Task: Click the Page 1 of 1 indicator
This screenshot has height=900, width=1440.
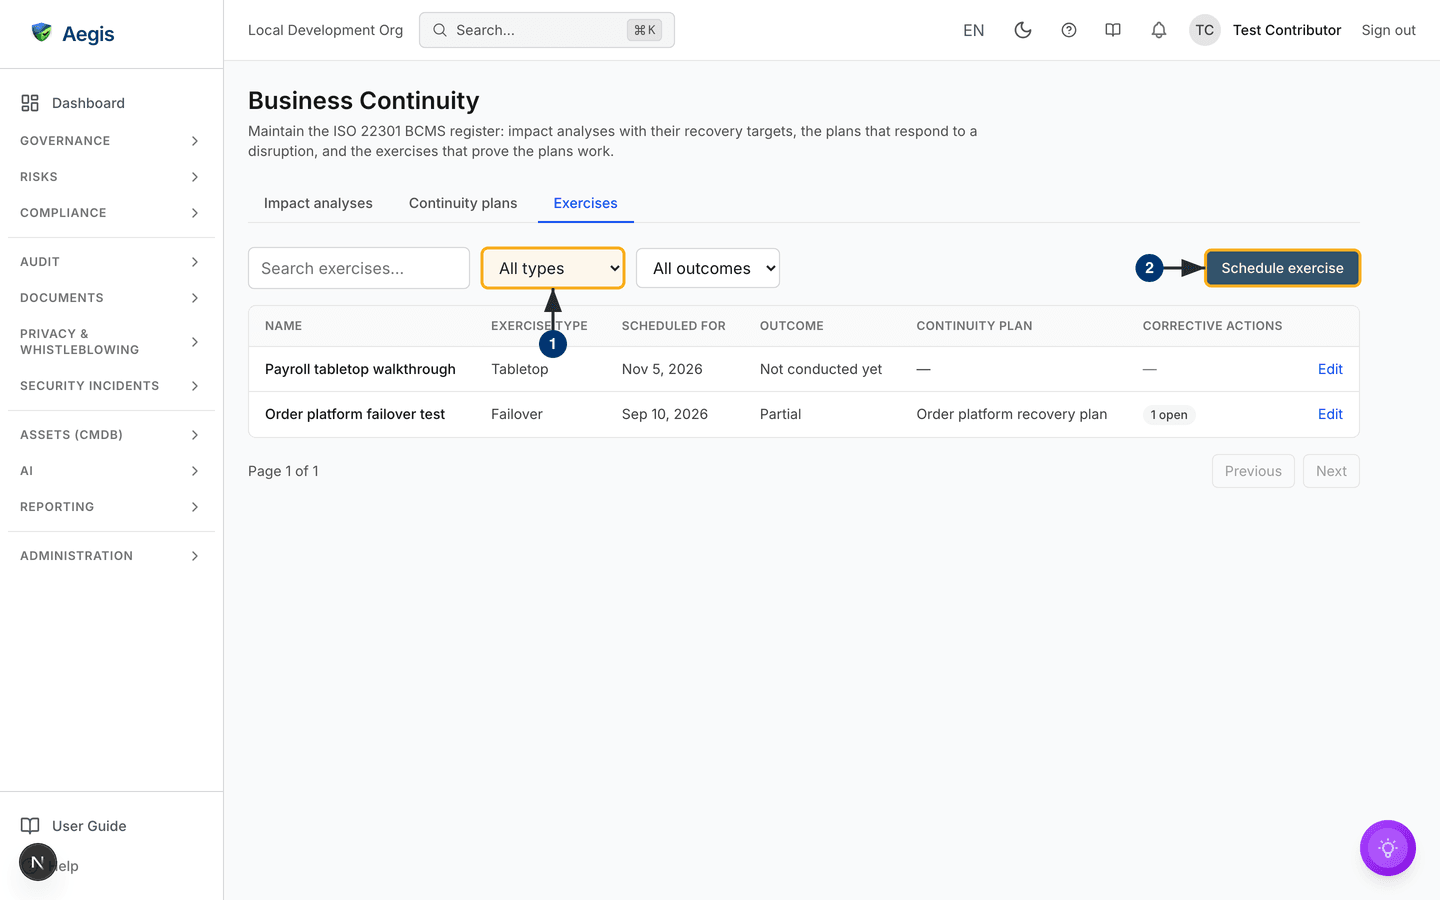Action: pos(283,471)
